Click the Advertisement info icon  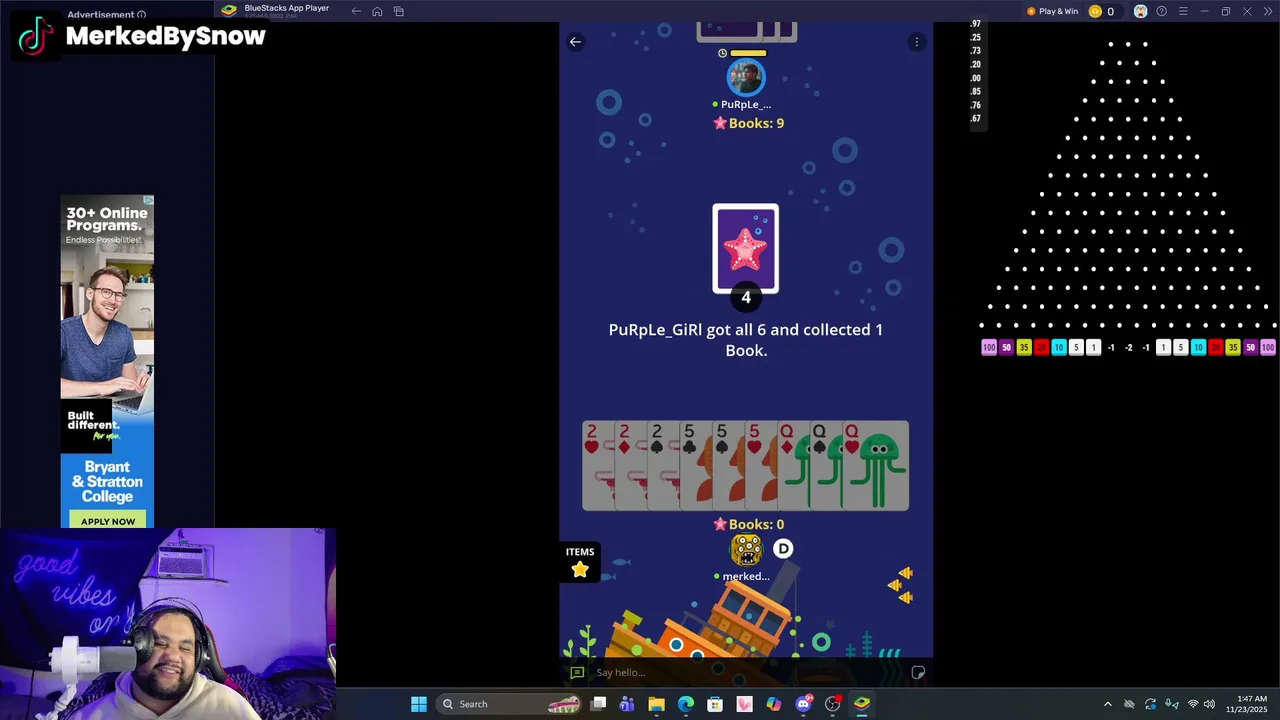(x=141, y=15)
